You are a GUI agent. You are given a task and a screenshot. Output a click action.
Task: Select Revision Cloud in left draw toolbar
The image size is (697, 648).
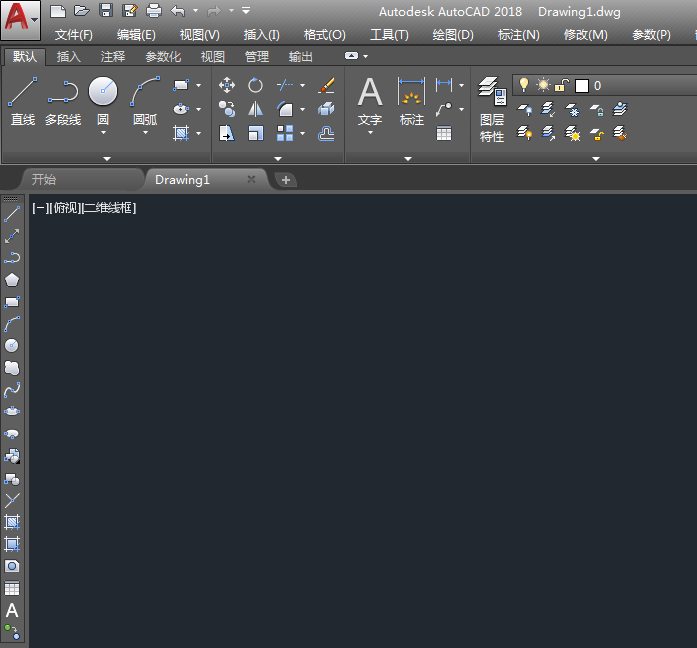pyautogui.click(x=12, y=368)
